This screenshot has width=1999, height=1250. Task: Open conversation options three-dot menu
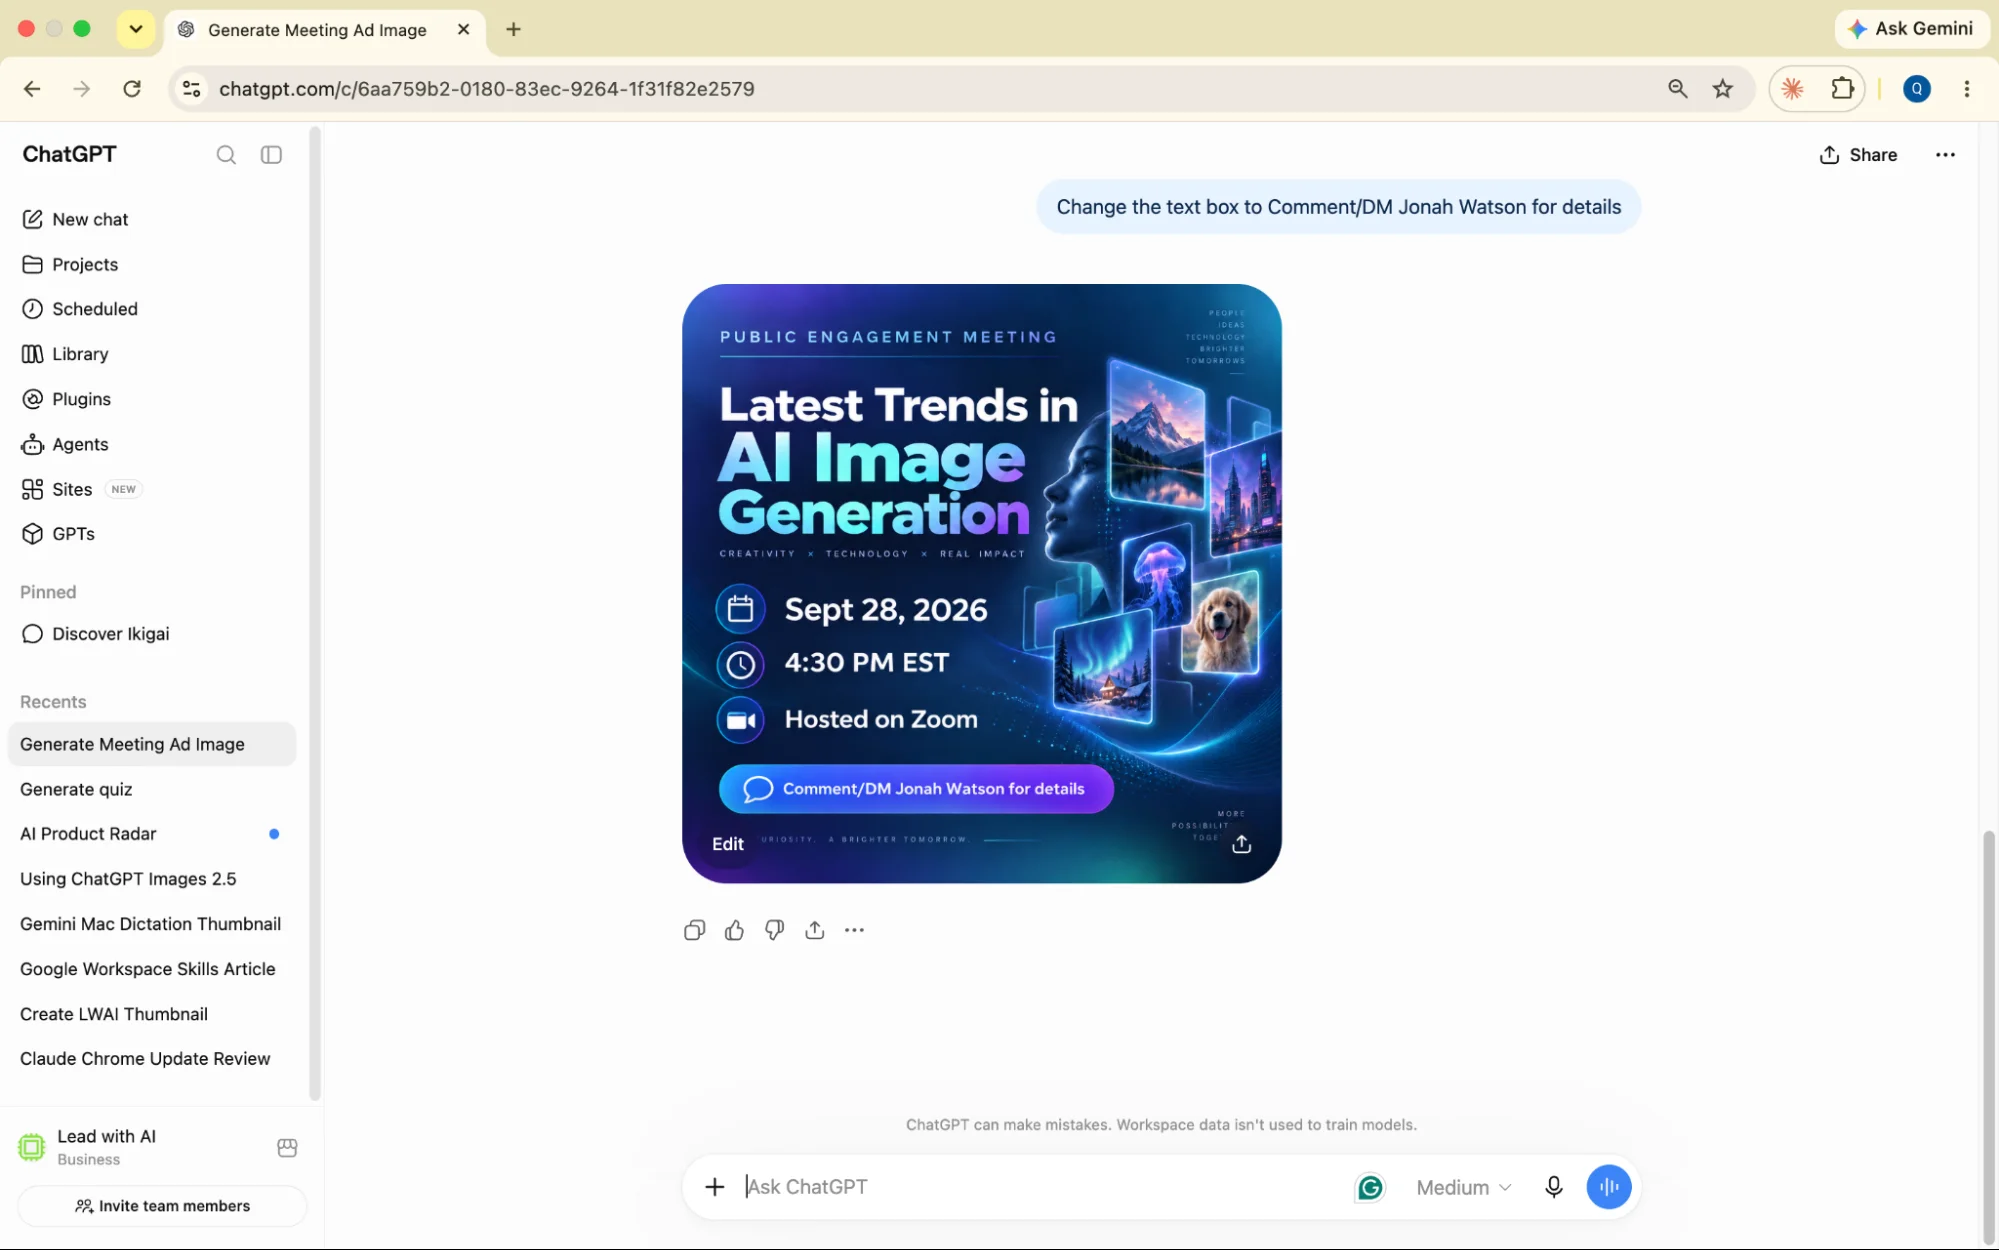tap(1945, 155)
